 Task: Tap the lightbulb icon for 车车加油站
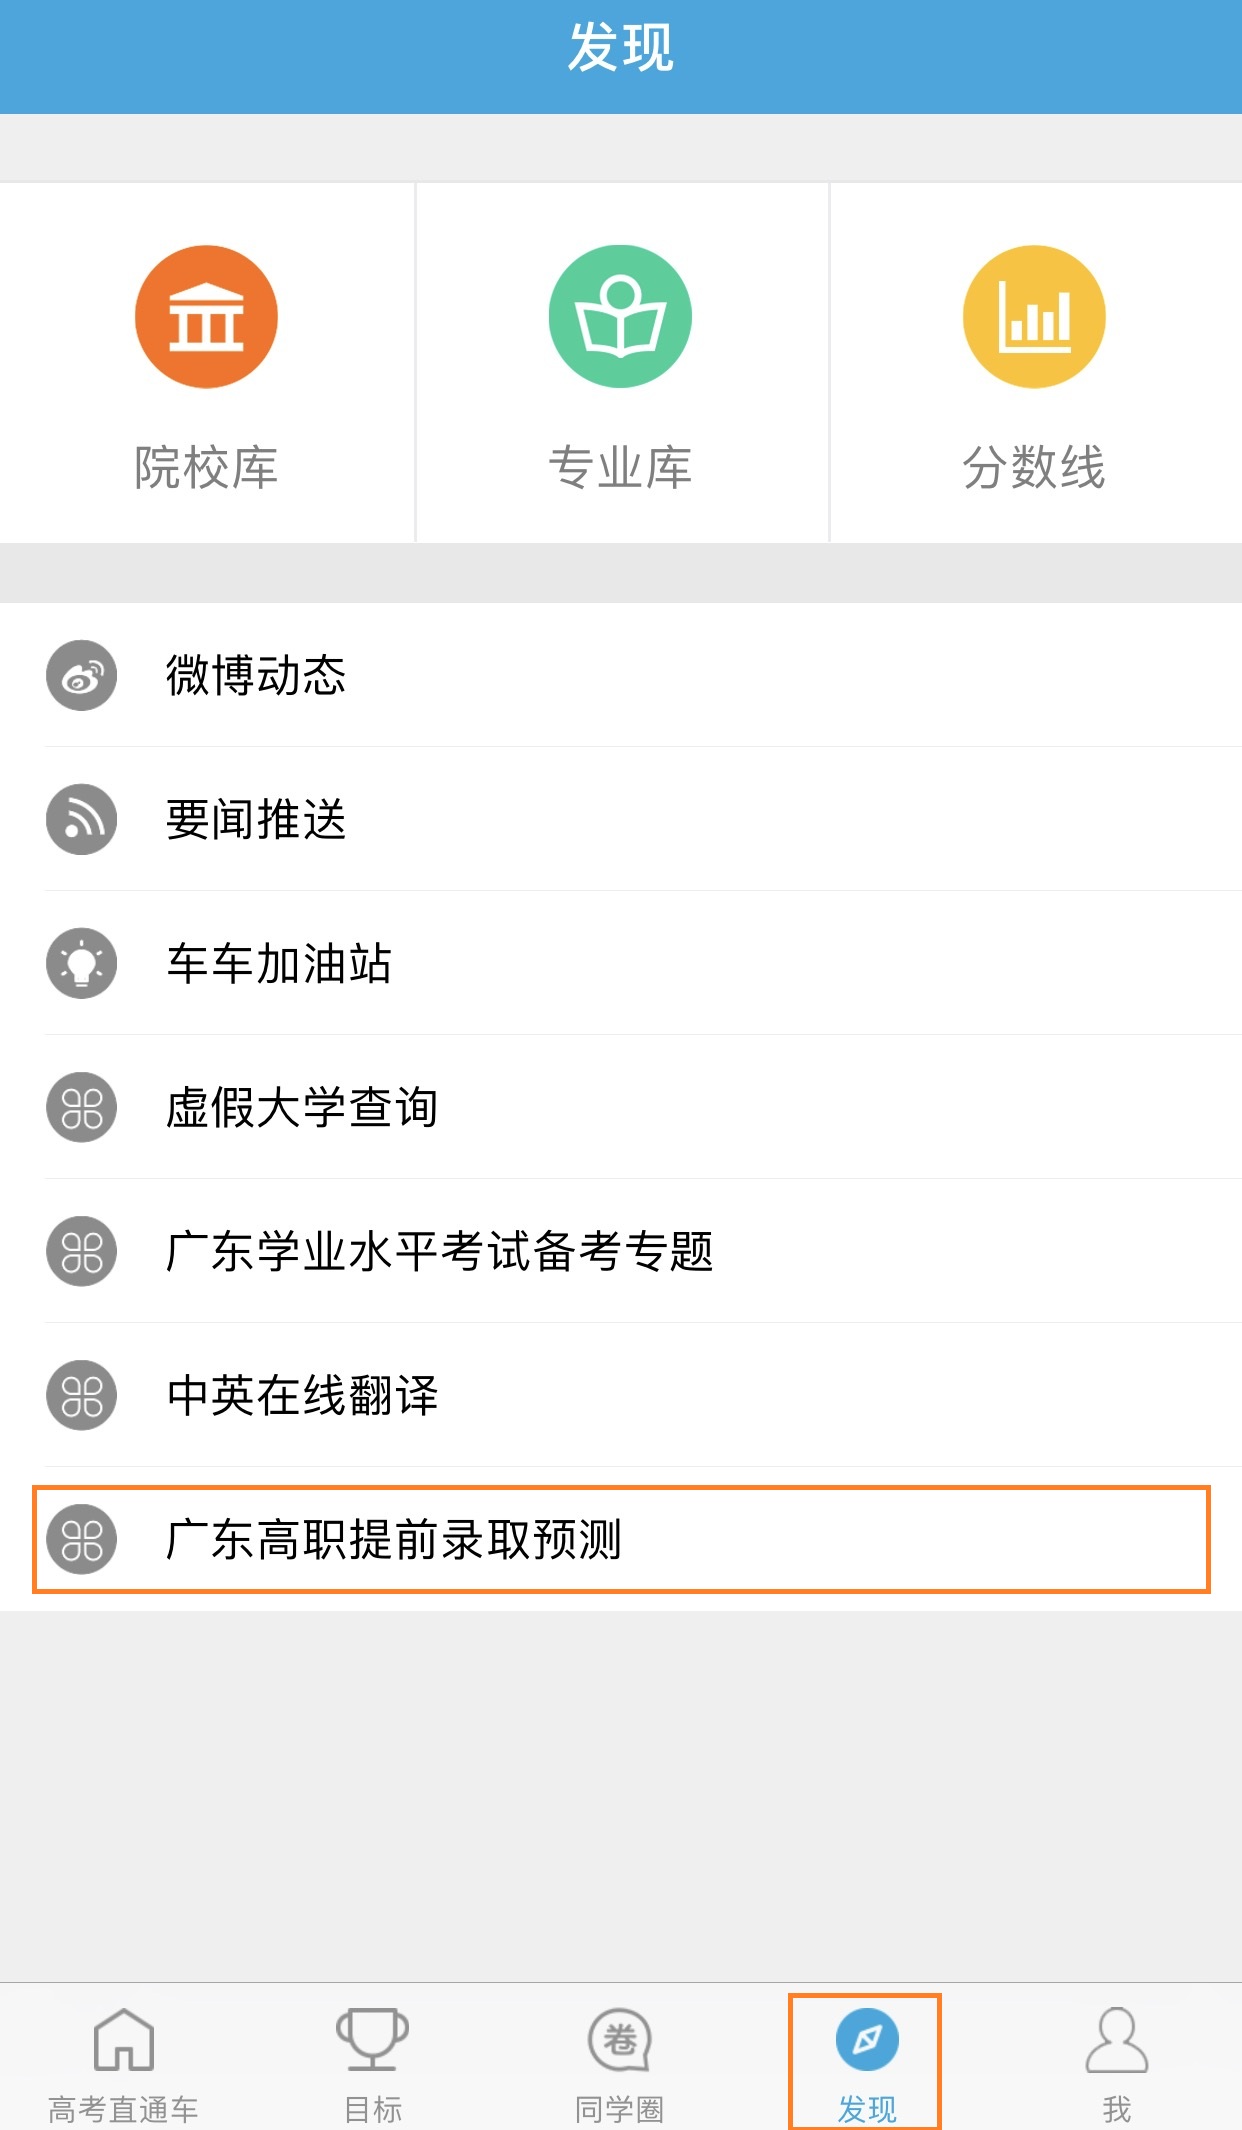82,964
